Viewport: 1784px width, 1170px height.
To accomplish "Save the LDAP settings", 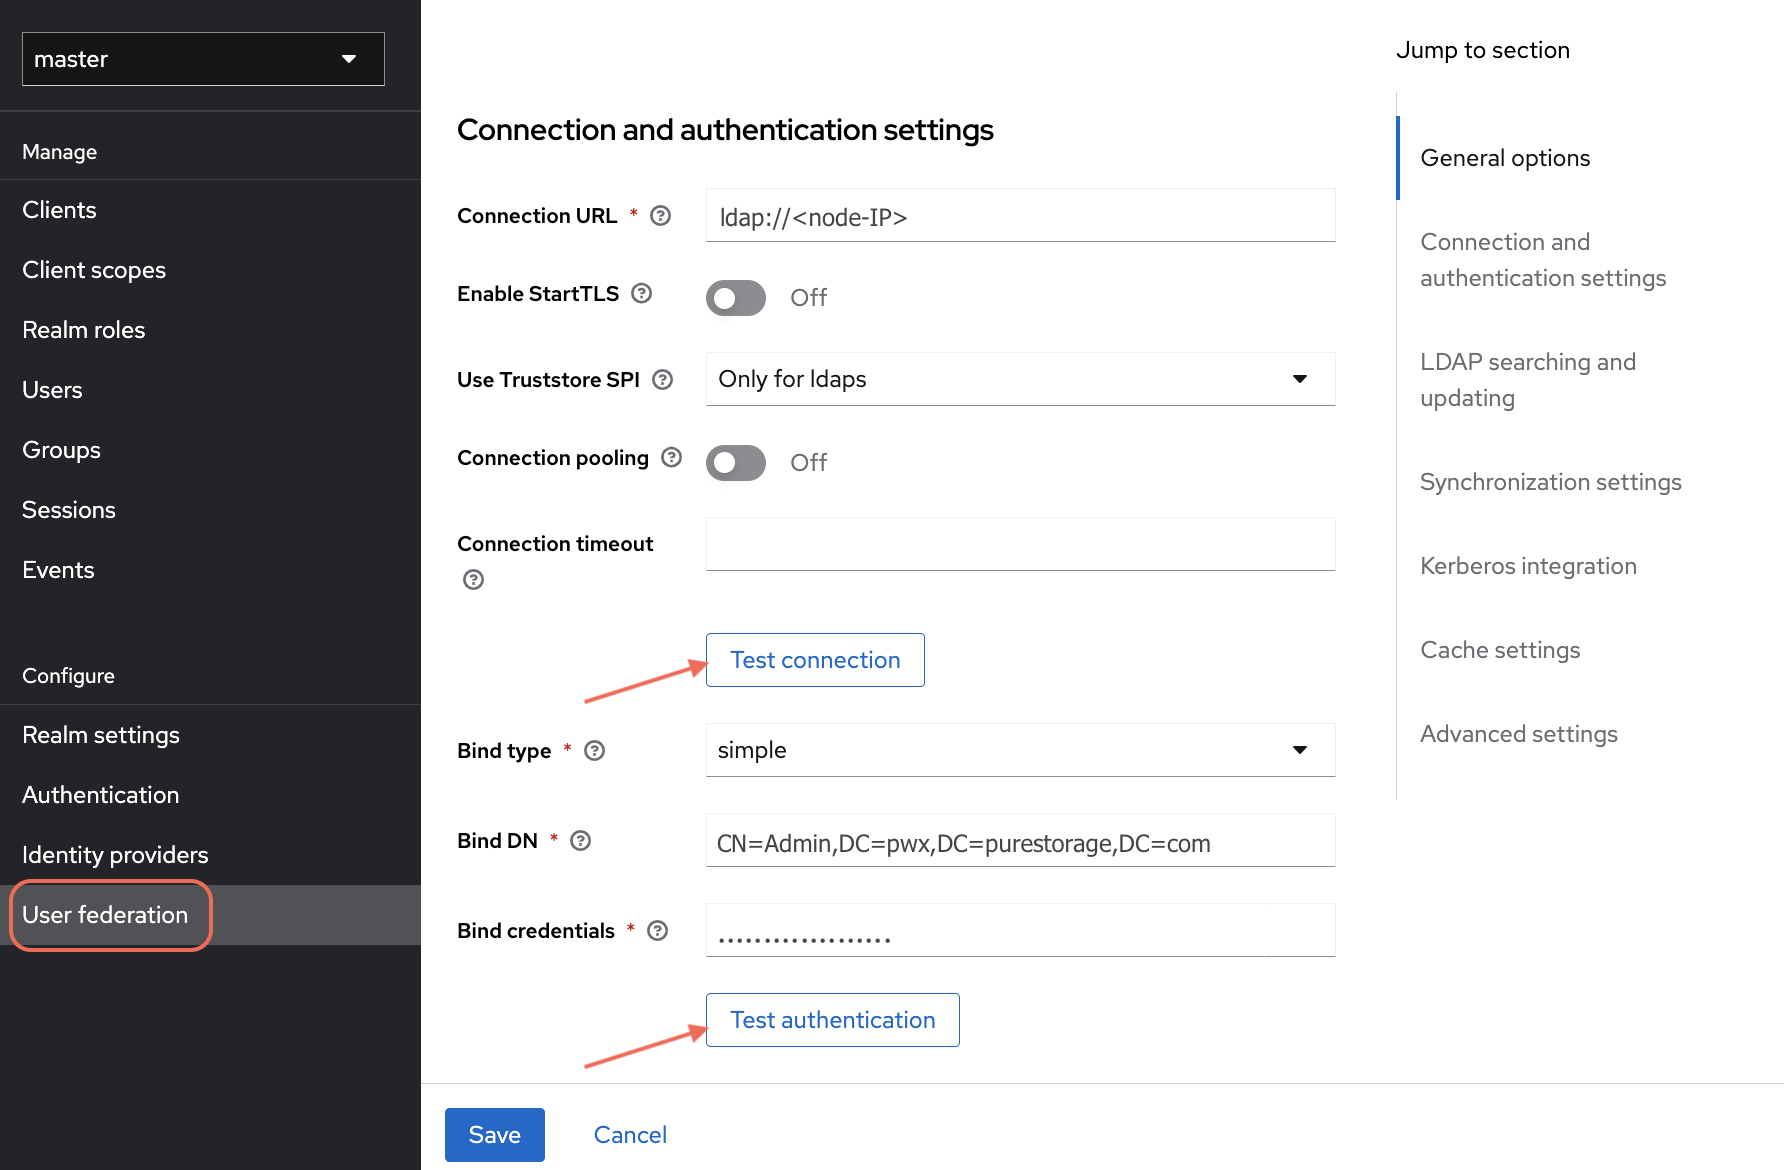I will [494, 1135].
